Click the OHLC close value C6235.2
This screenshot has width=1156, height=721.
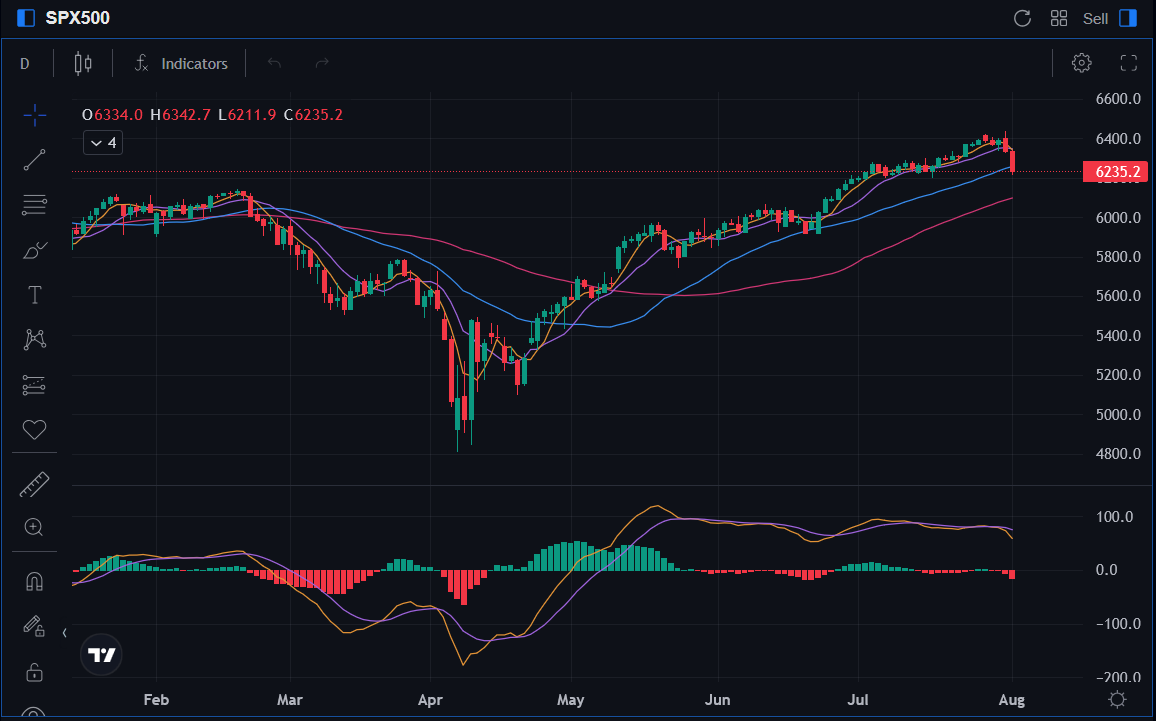(x=313, y=115)
